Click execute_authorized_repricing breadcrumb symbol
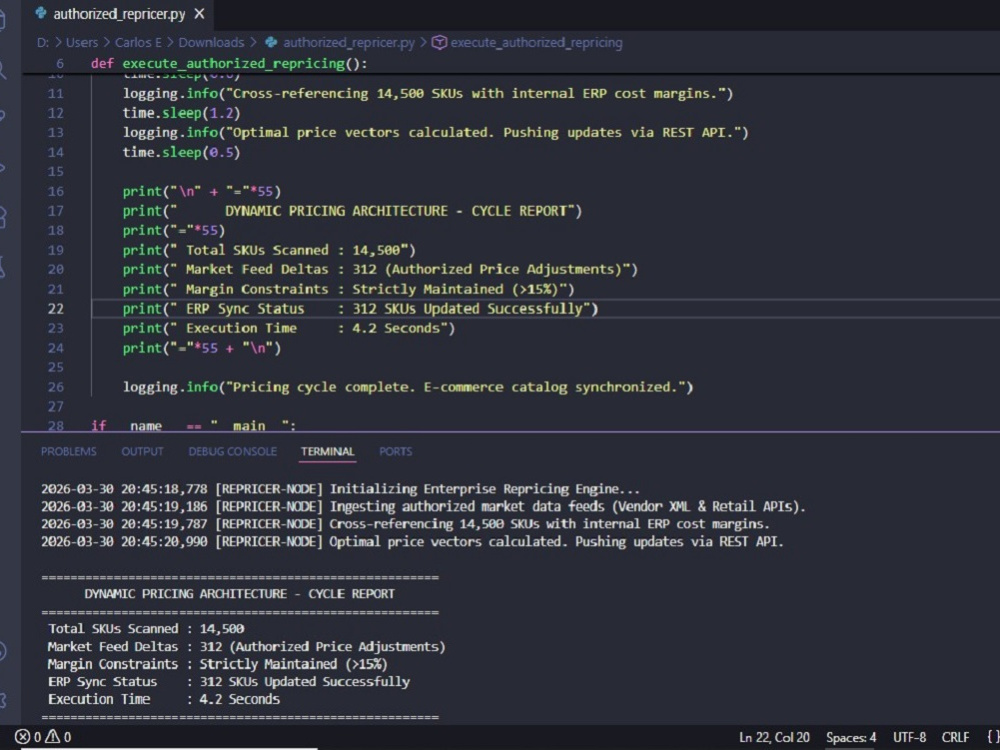Image resolution: width=1000 pixels, height=750 pixels. tap(536, 43)
